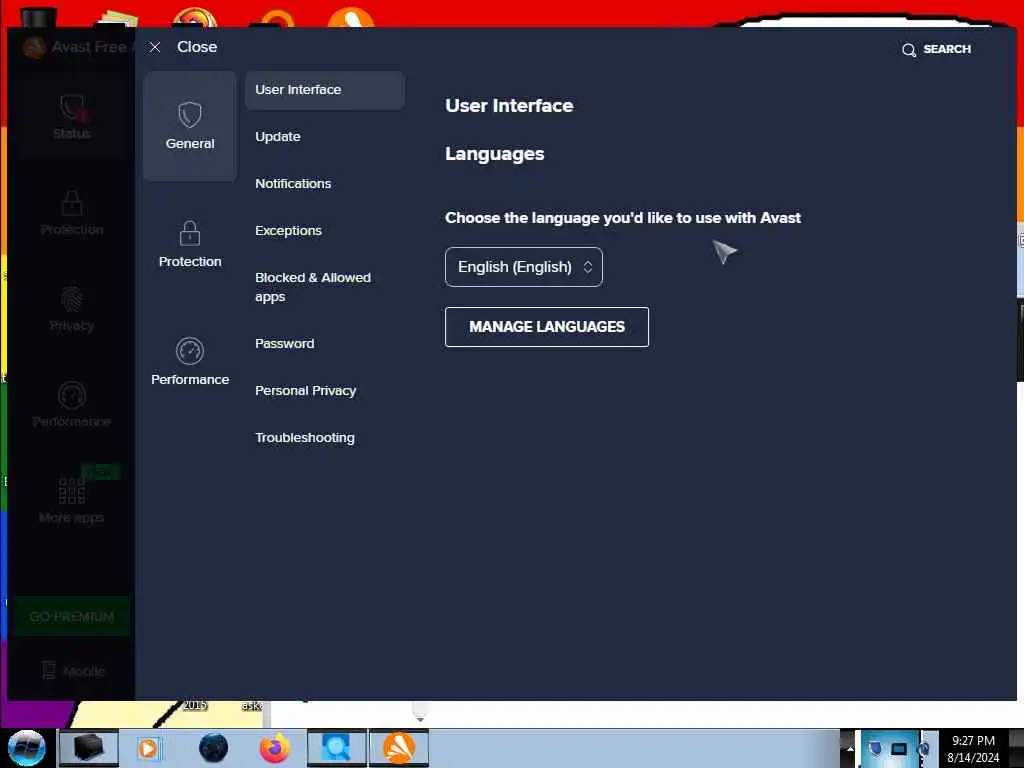The width and height of the screenshot is (1024, 768).
Task: Open the Performance gauge category
Action: point(189,362)
